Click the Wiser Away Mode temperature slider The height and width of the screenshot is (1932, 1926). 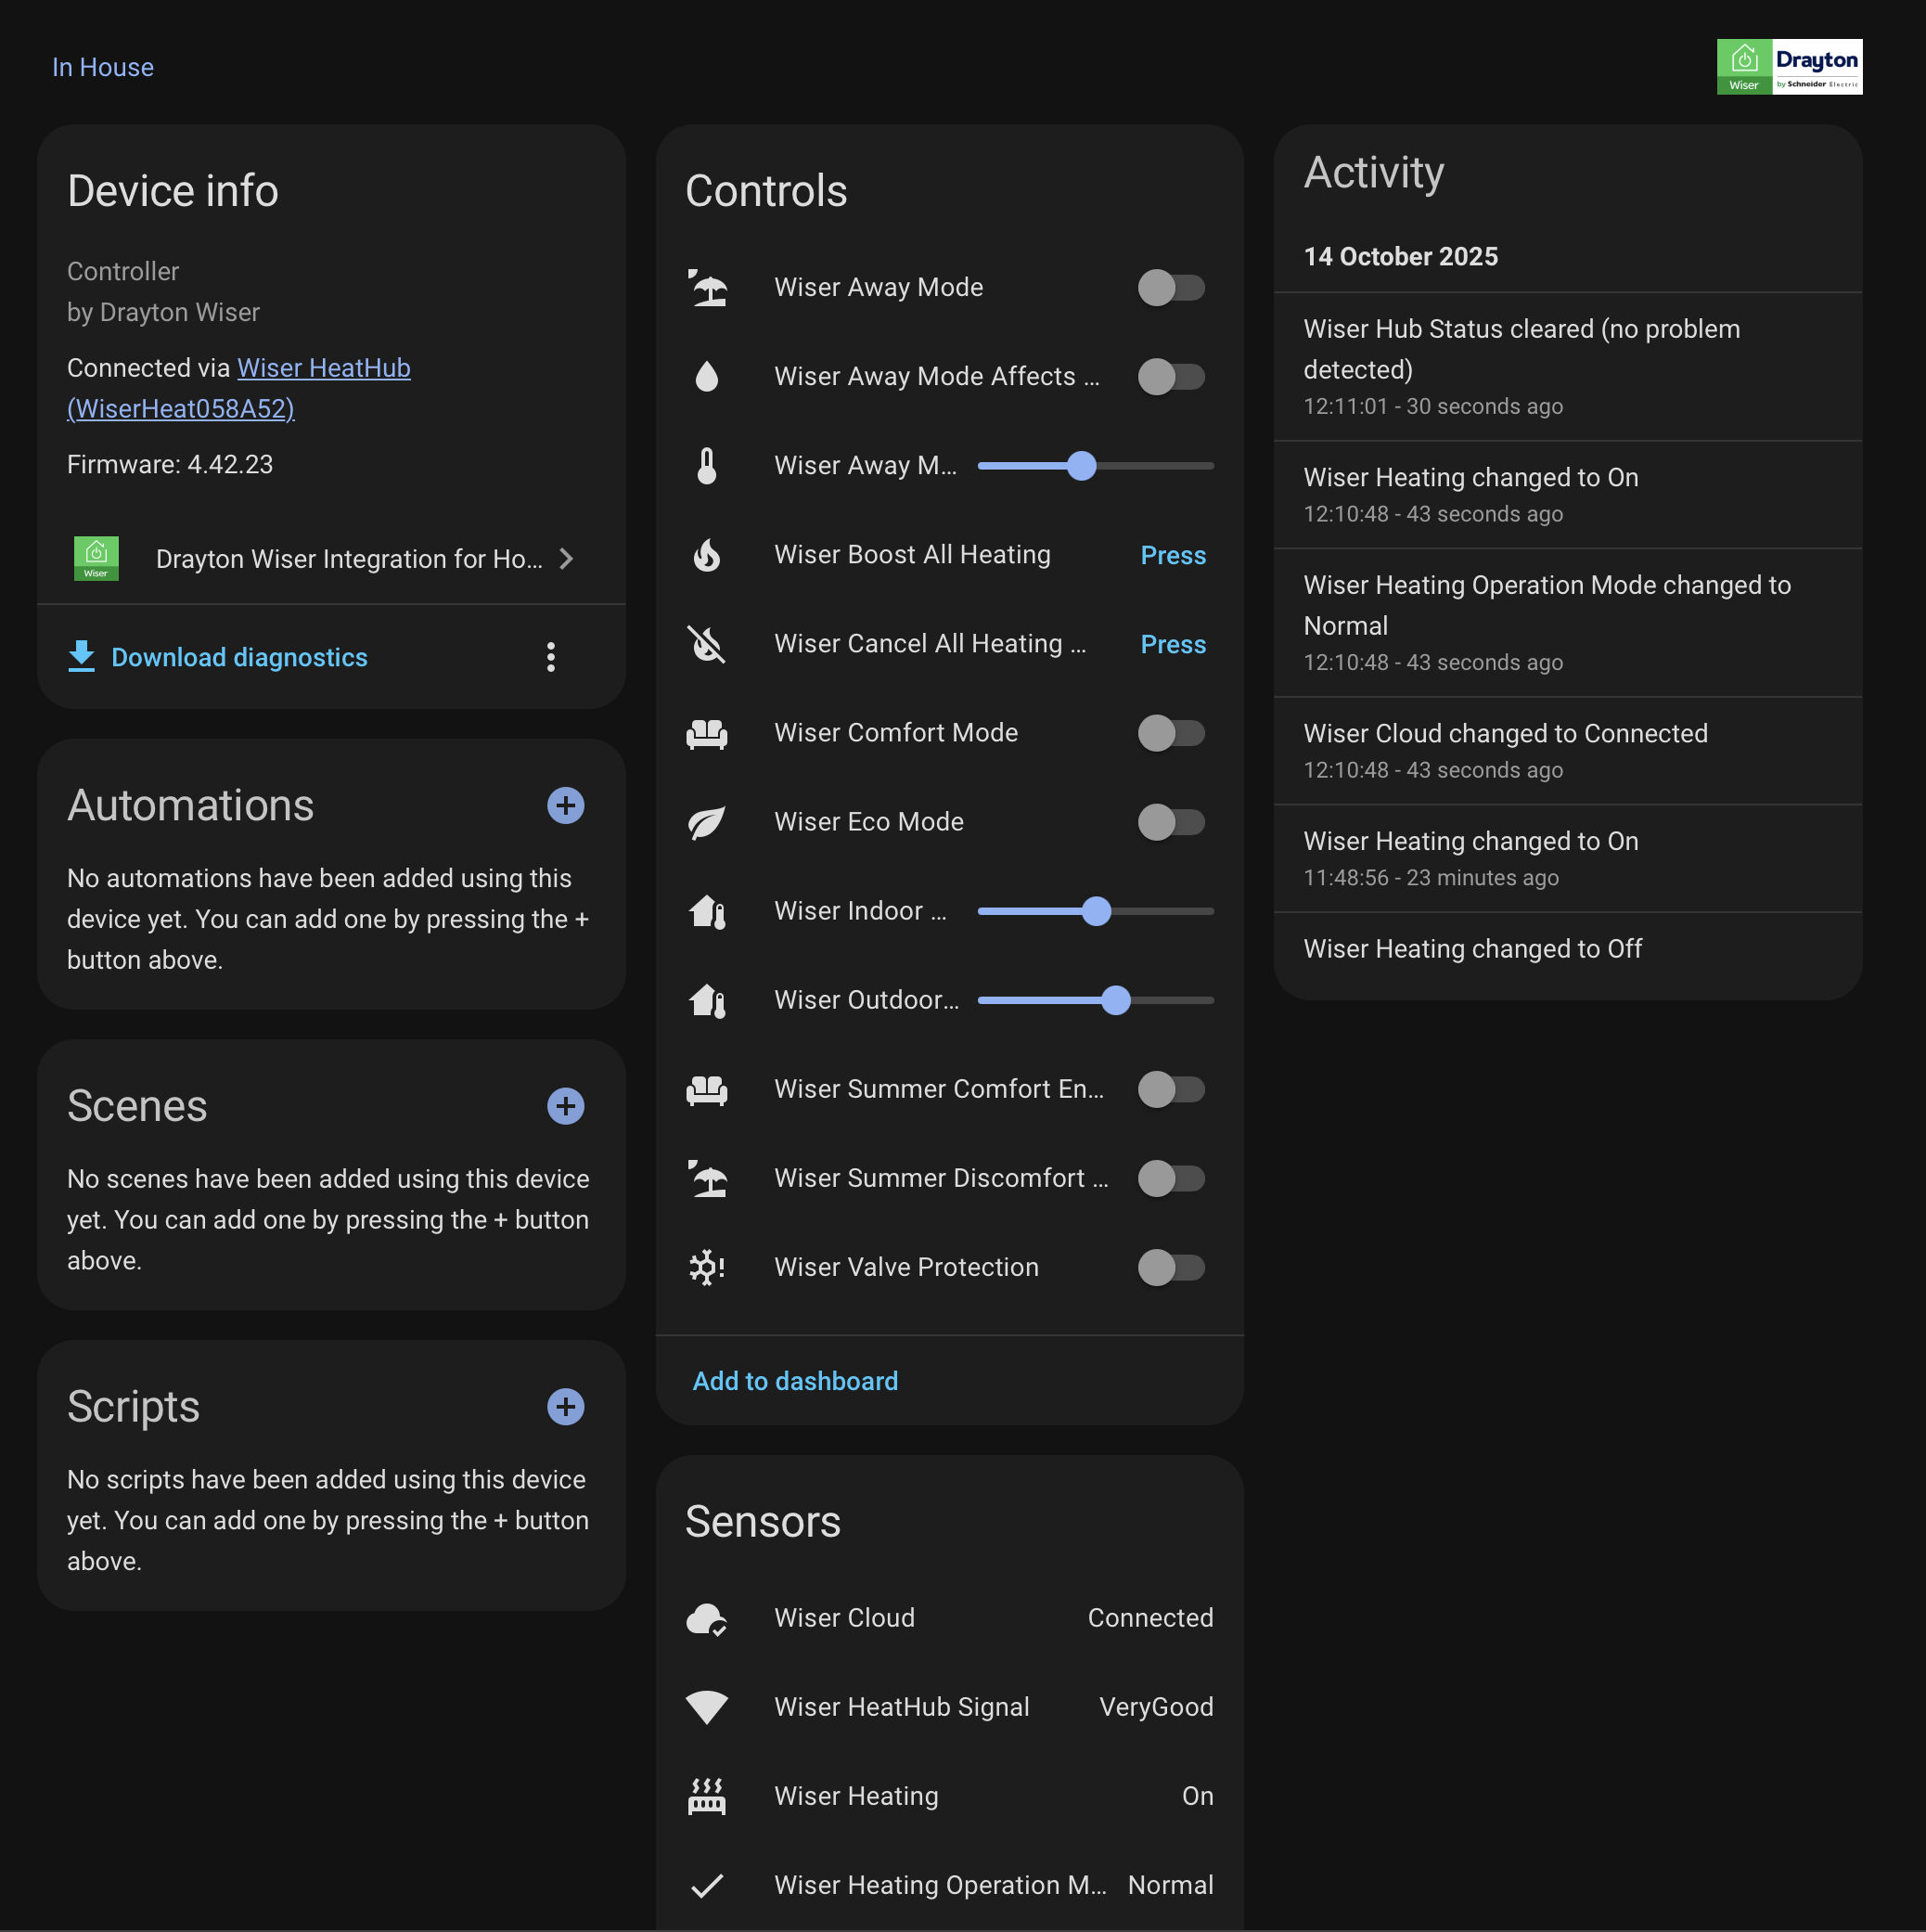pyautogui.click(x=1096, y=466)
